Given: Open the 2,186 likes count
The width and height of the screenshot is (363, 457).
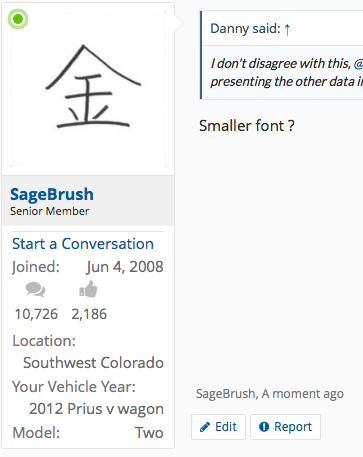Looking at the screenshot, I should tap(89, 314).
